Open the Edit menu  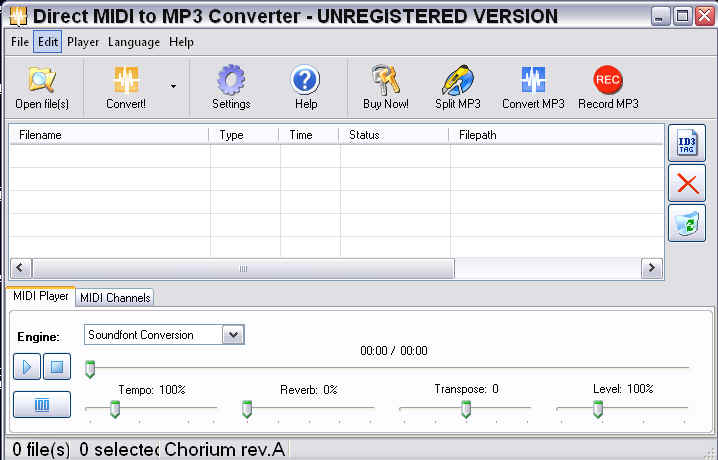(x=48, y=42)
